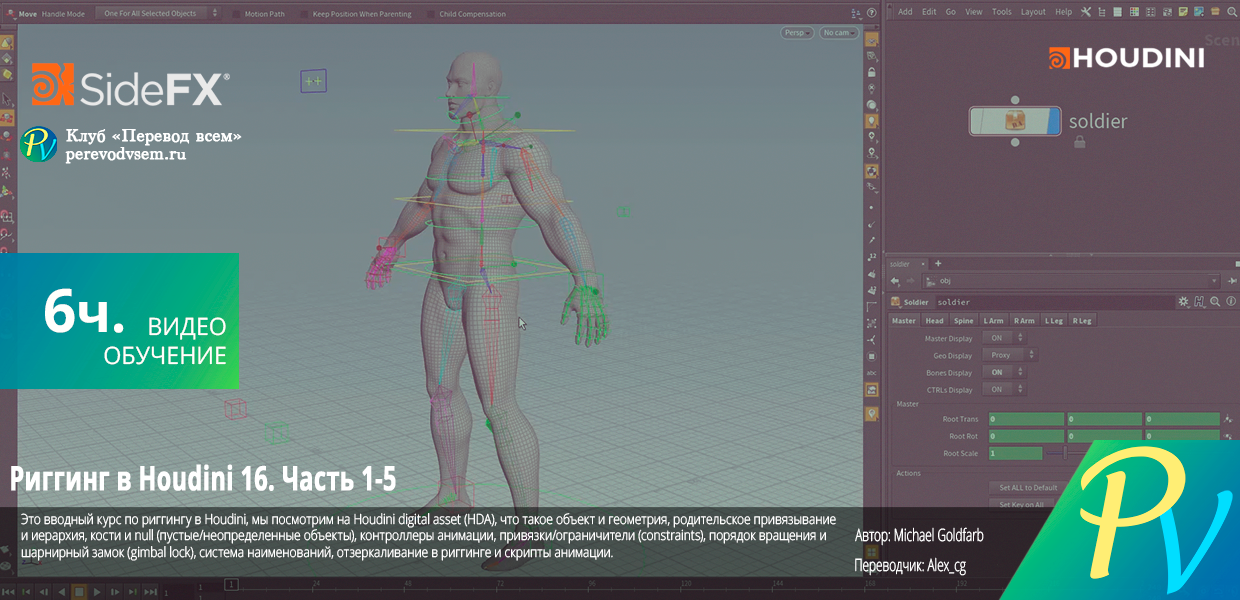Click the second Root Trans field

tap(1104, 419)
